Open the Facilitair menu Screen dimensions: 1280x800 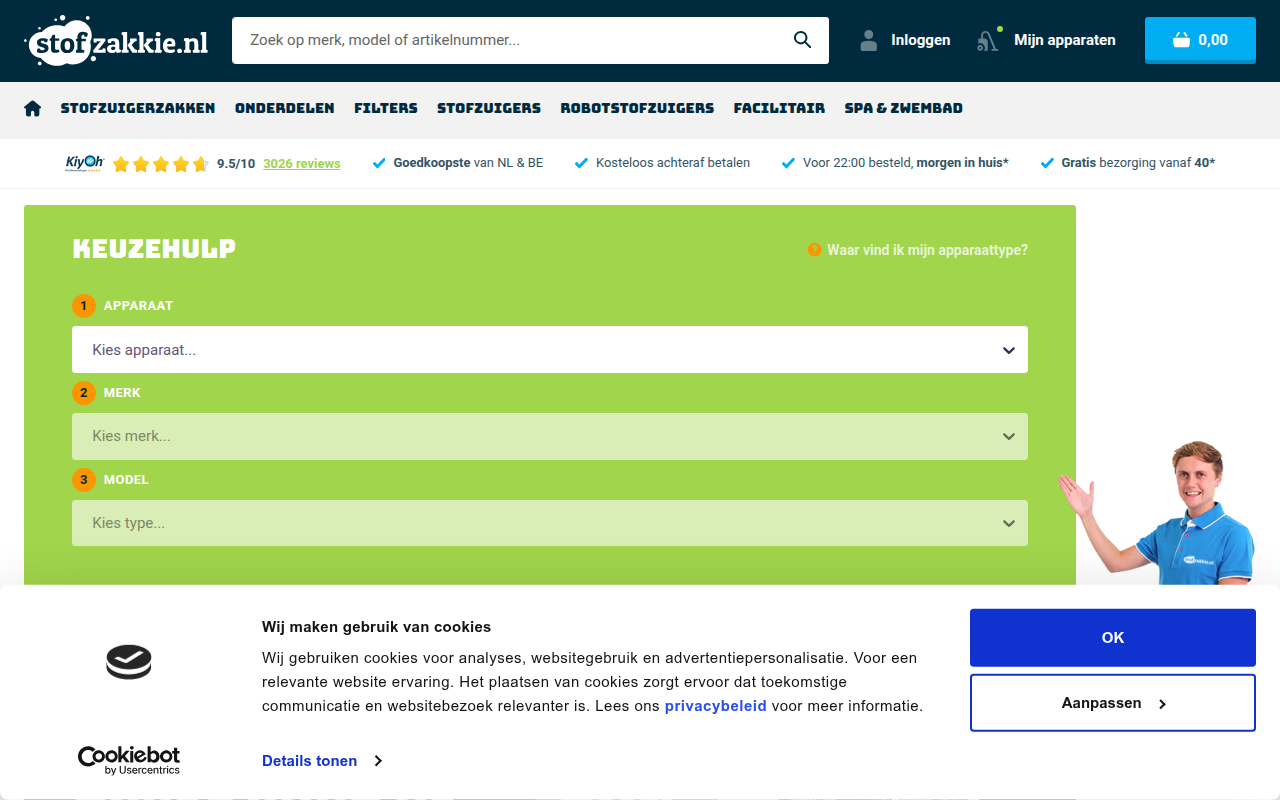pos(779,108)
